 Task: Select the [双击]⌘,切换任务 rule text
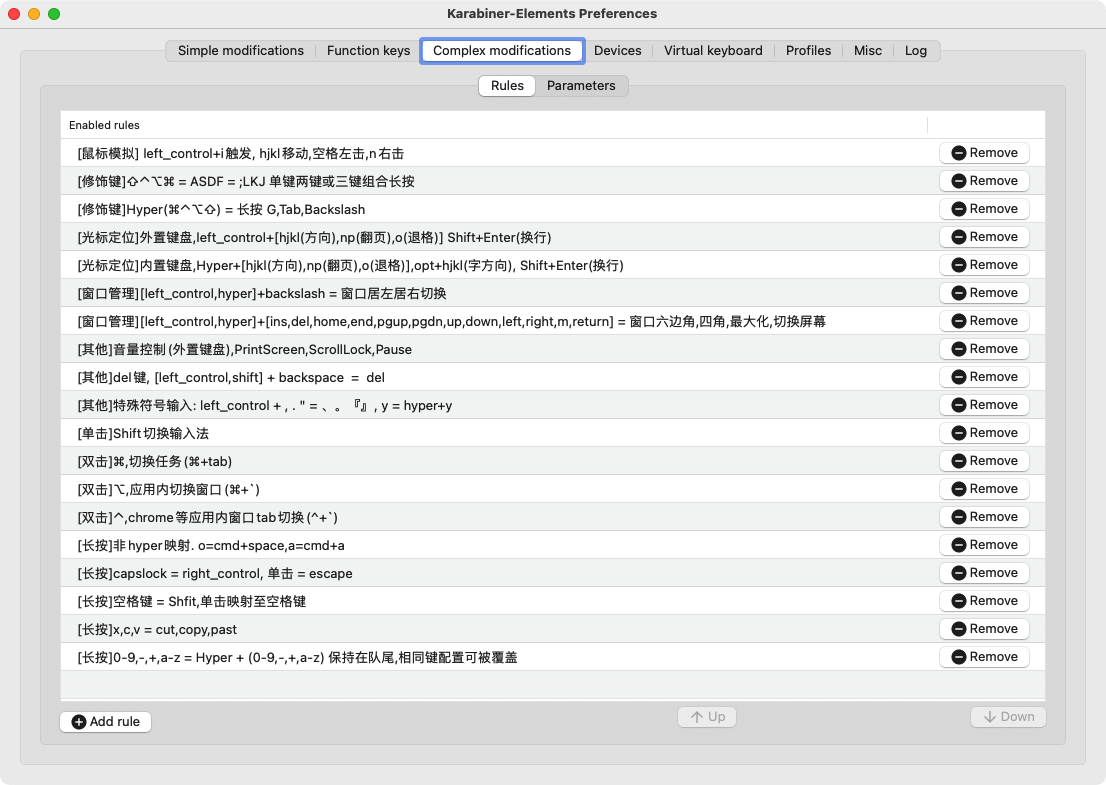154,461
